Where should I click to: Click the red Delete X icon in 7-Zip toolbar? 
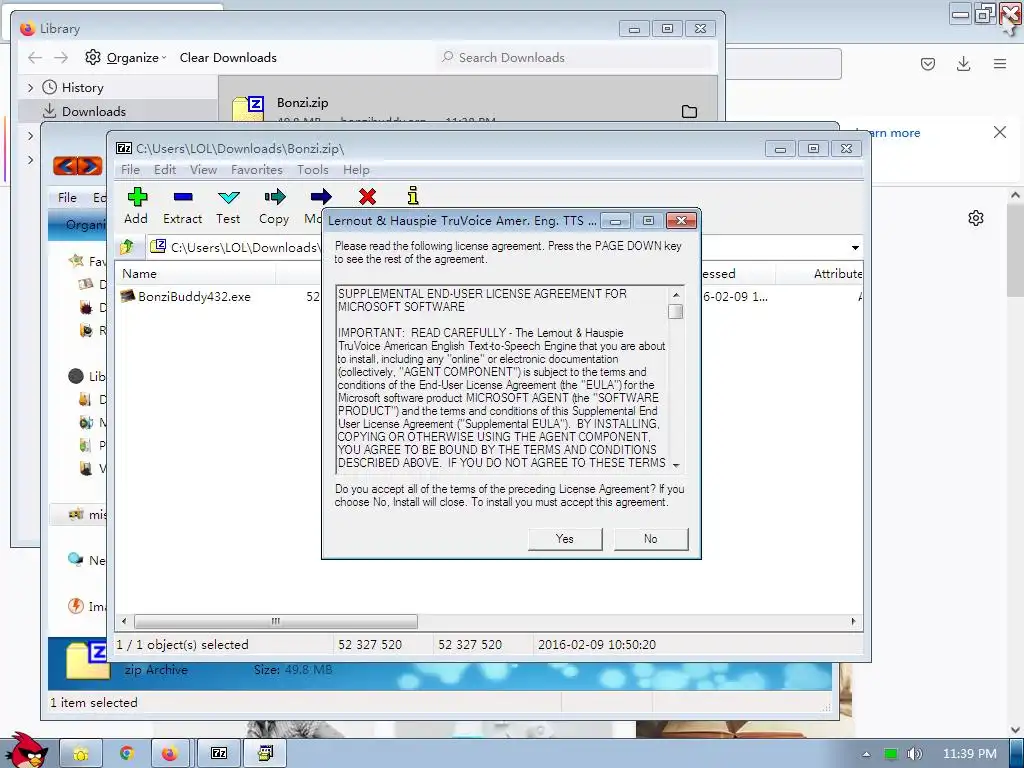(x=367, y=197)
